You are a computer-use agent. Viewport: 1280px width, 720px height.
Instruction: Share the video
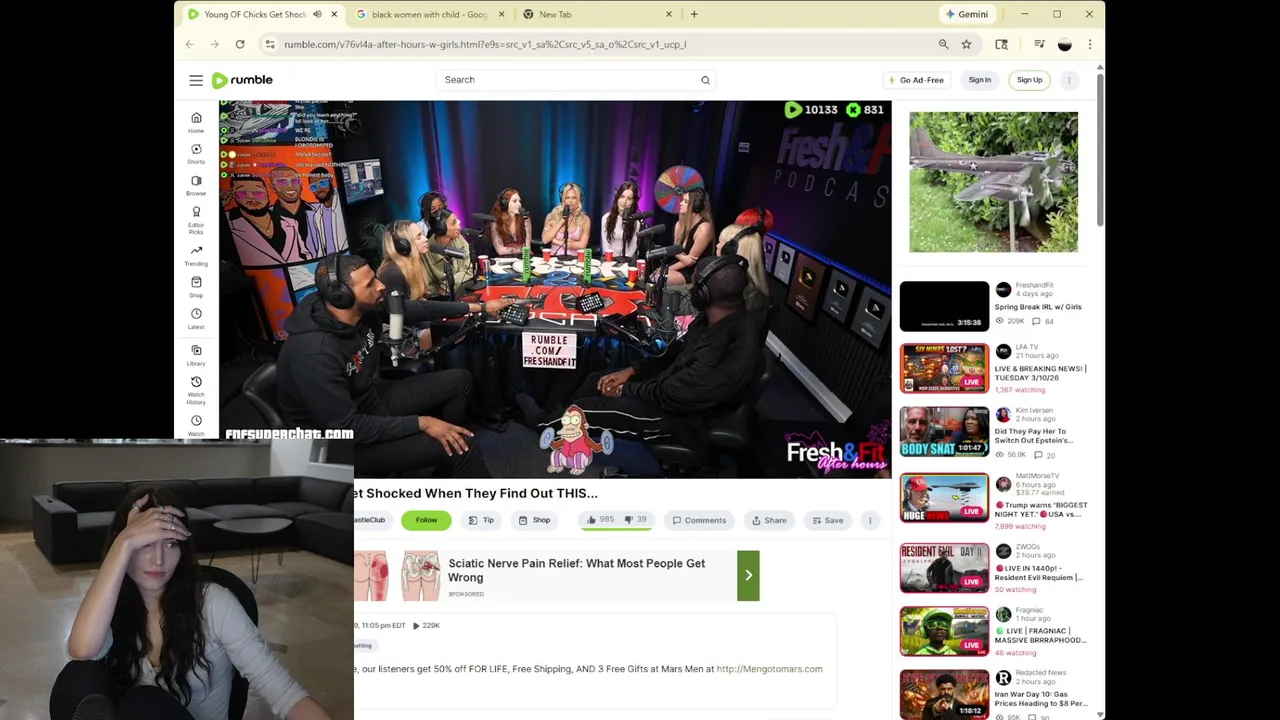coord(769,520)
